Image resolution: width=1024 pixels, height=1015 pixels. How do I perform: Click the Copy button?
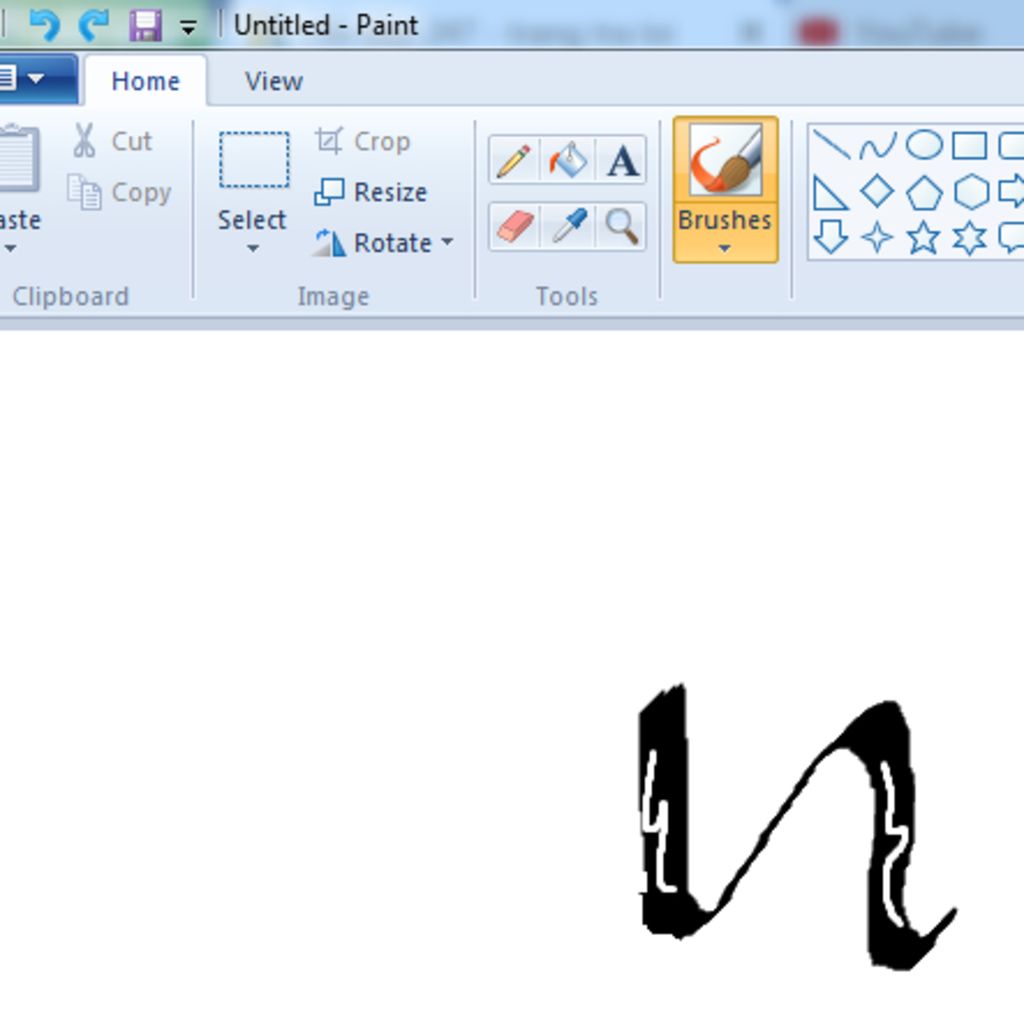[x=120, y=192]
